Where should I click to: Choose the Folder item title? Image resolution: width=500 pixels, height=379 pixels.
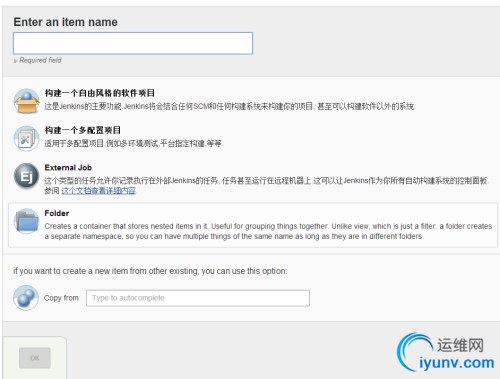point(57,213)
